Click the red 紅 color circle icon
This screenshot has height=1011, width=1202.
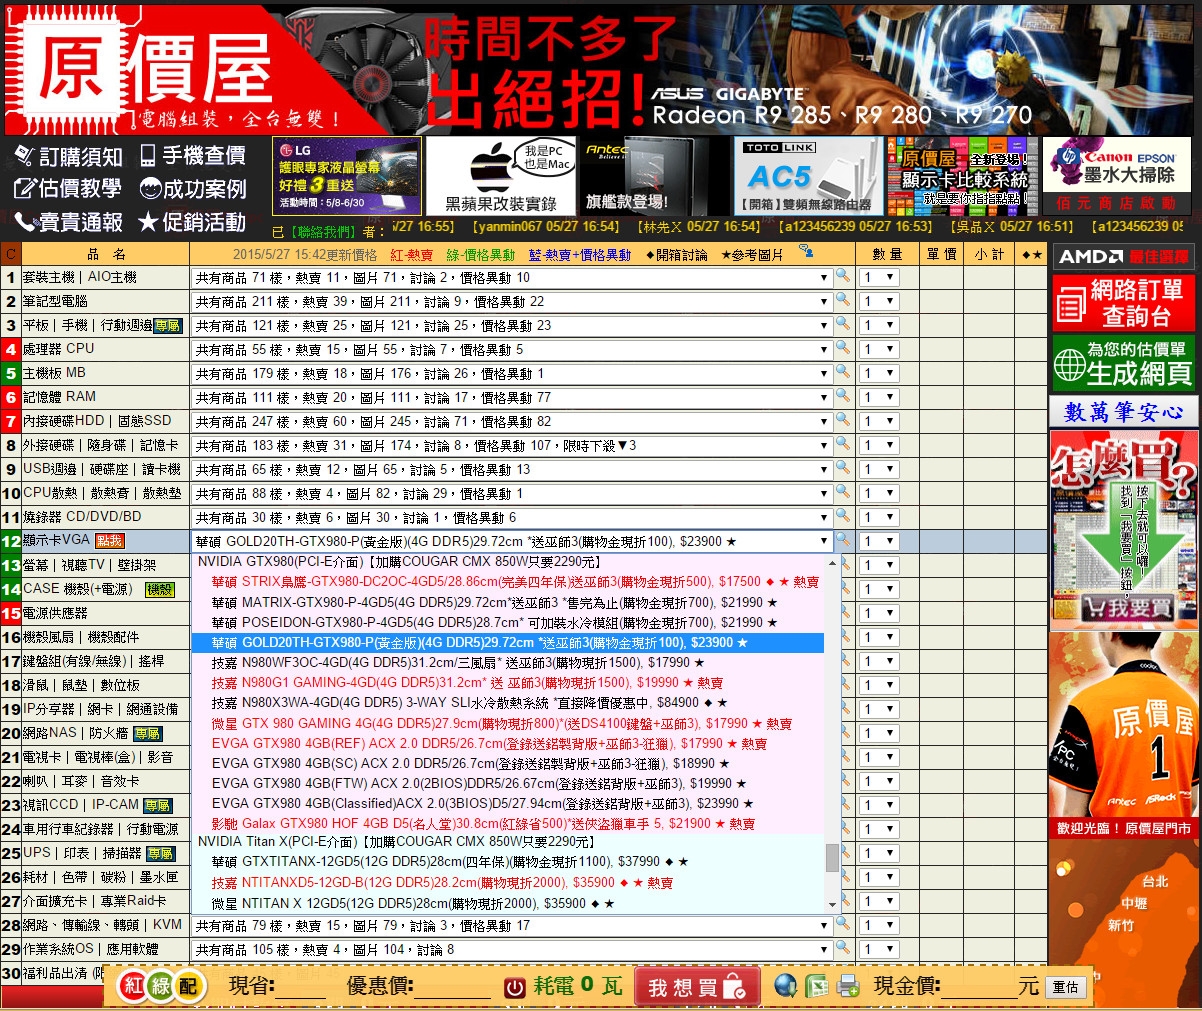coord(133,987)
